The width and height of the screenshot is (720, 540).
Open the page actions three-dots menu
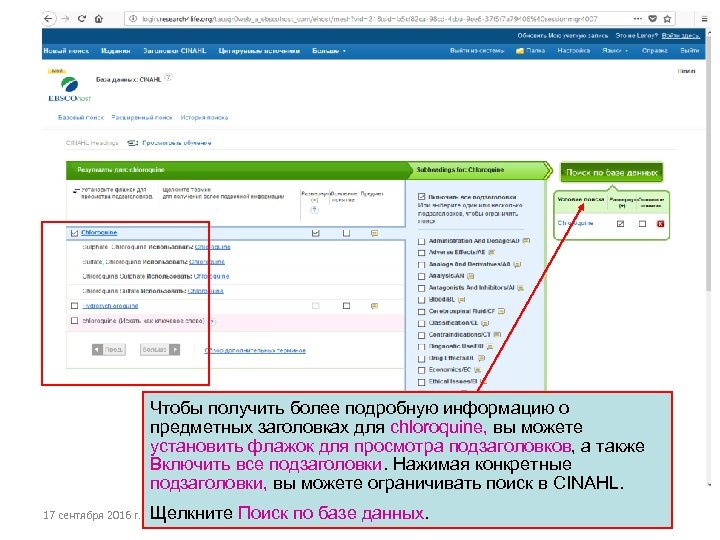click(x=637, y=19)
